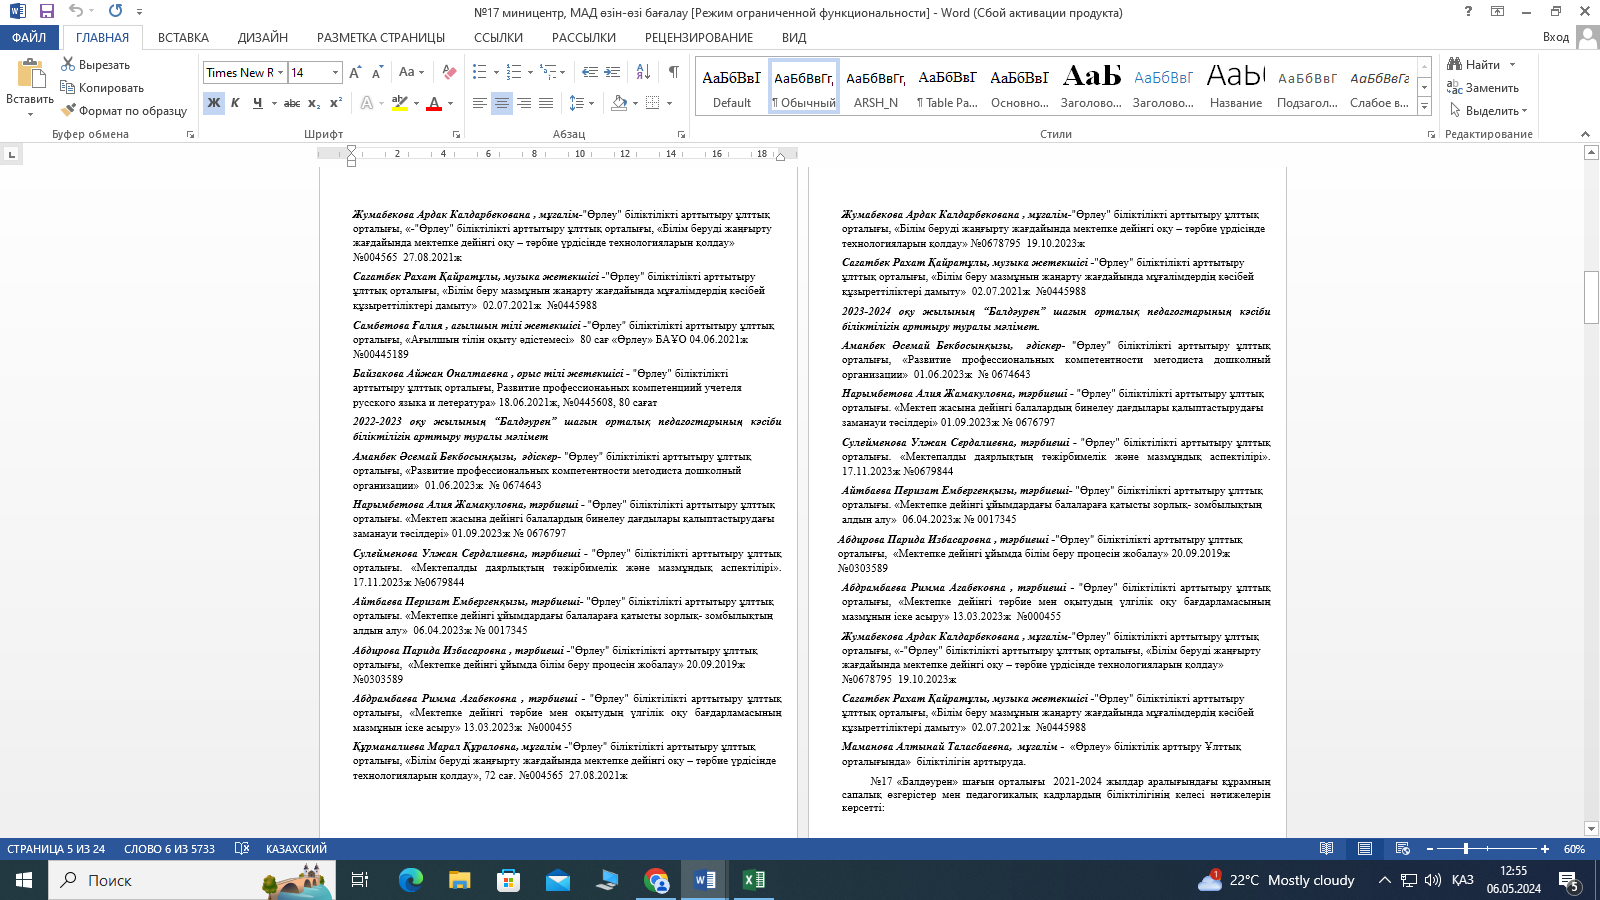Switch to ВСТАВКА tab

(x=183, y=37)
